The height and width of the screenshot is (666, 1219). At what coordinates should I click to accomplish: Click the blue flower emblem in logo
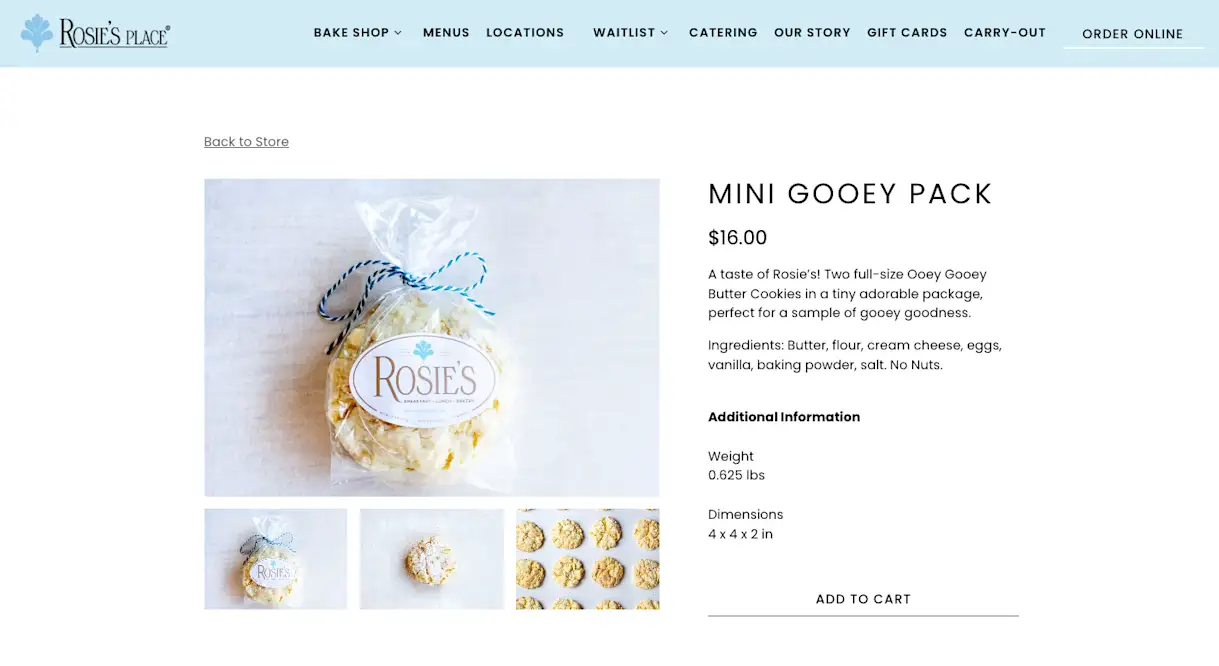(38, 33)
